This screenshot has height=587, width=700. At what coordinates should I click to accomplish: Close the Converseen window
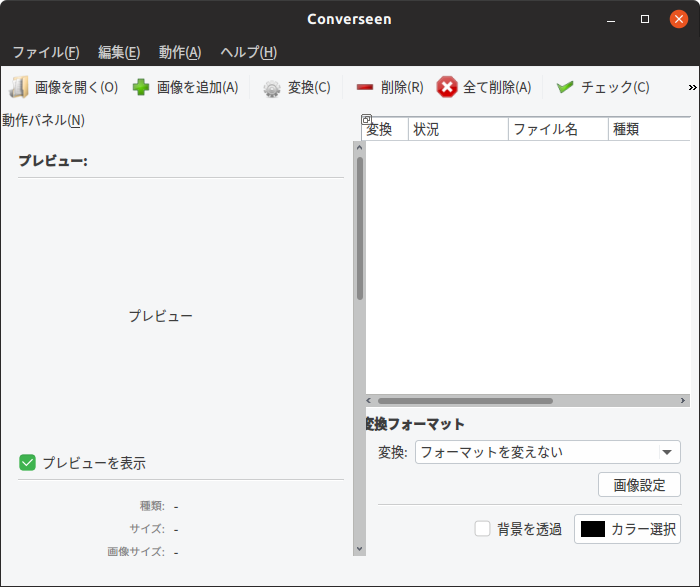[679, 19]
